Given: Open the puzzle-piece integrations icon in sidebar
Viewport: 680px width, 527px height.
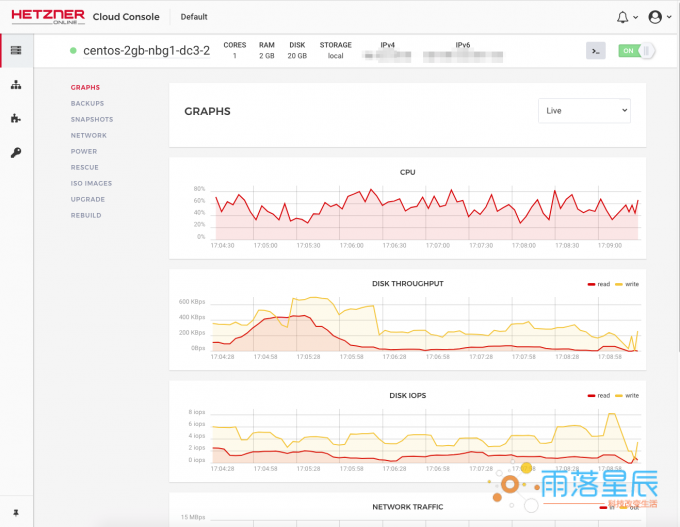Looking at the screenshot, I should tap(16, 118).
